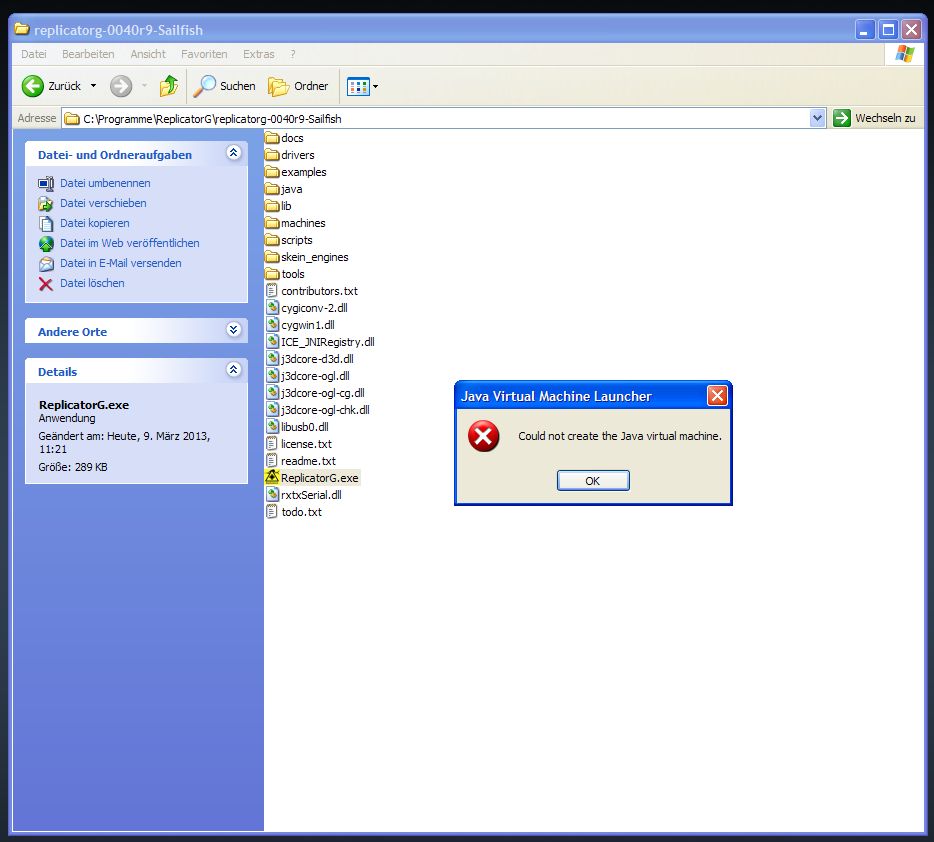934x842 pixels.
Task: Click Datei umbenennen link
Action: (105, 183)
